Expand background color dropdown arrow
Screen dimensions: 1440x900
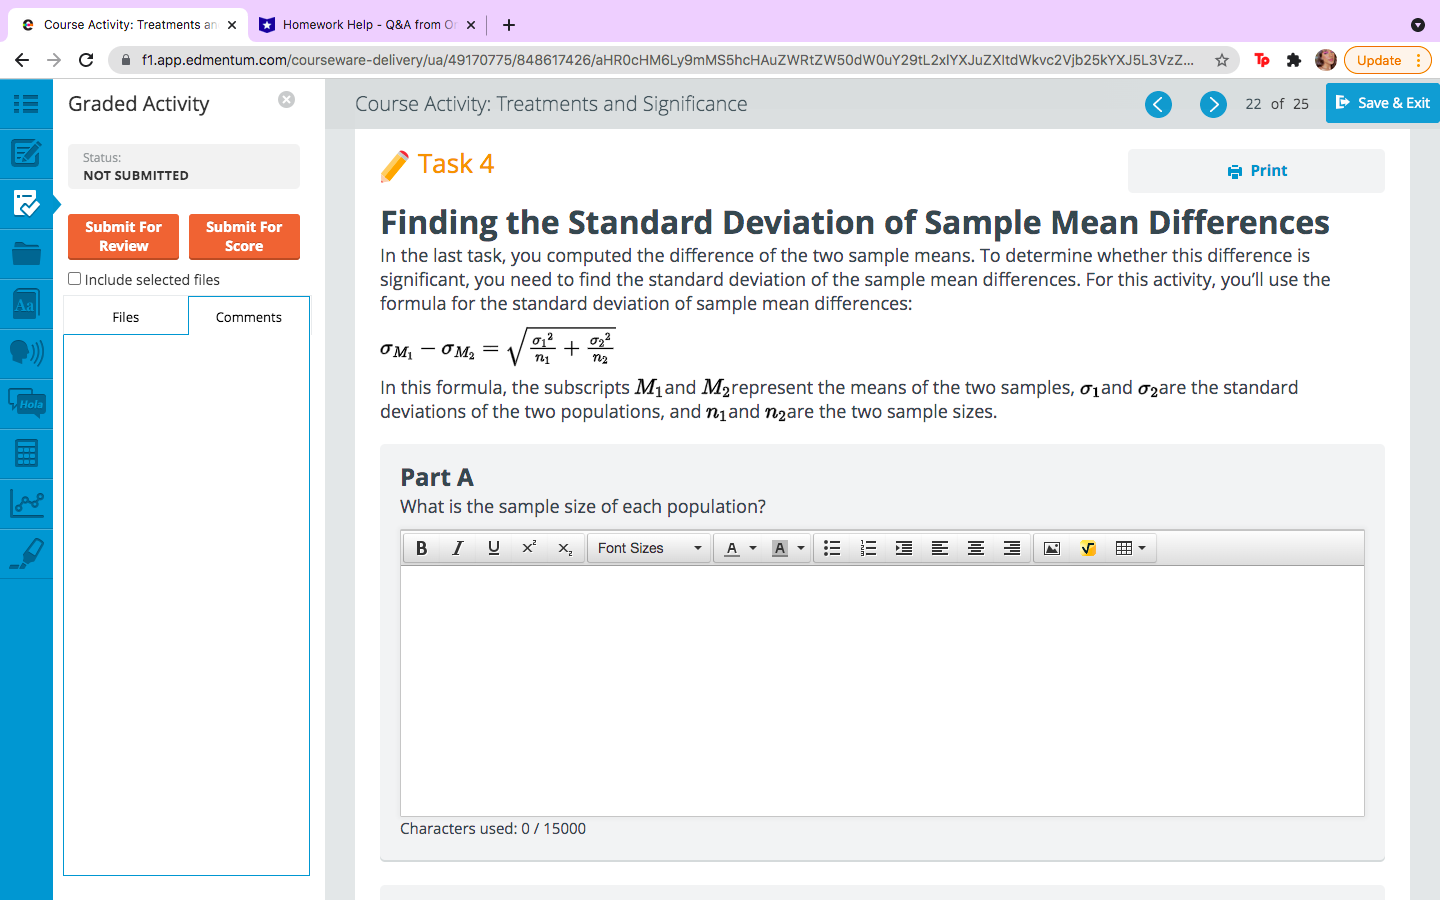pos(801,548)
